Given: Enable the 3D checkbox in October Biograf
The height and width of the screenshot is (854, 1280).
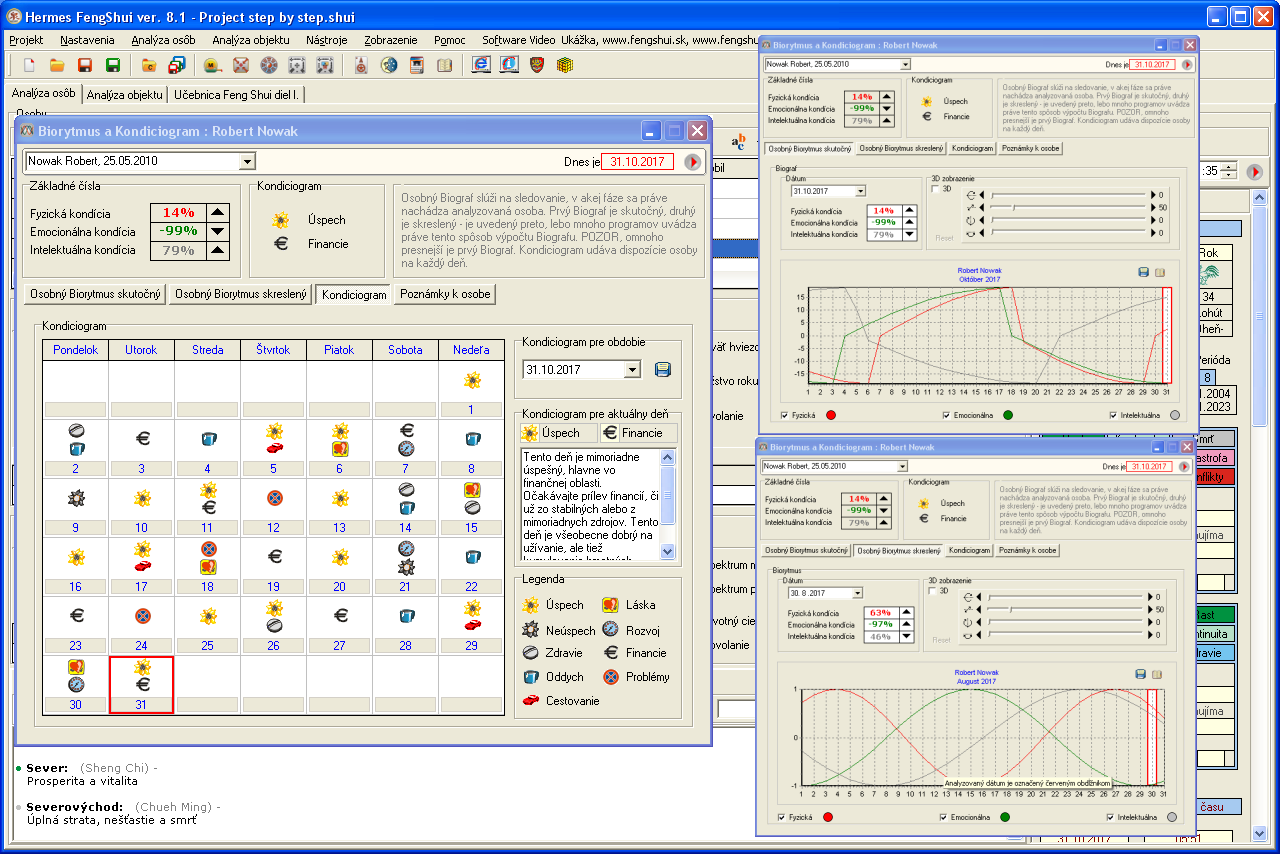Looking at the screenshot, I should point(936,189).
